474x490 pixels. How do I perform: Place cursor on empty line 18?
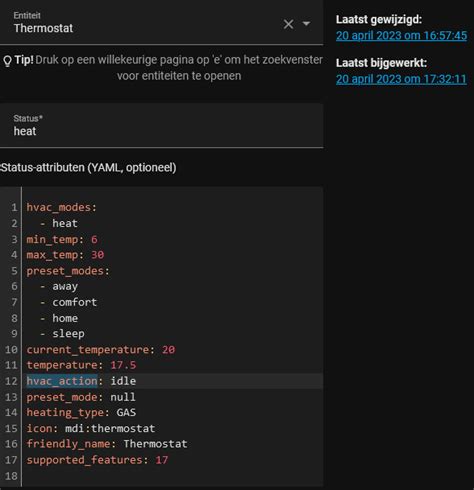(173, 476)
